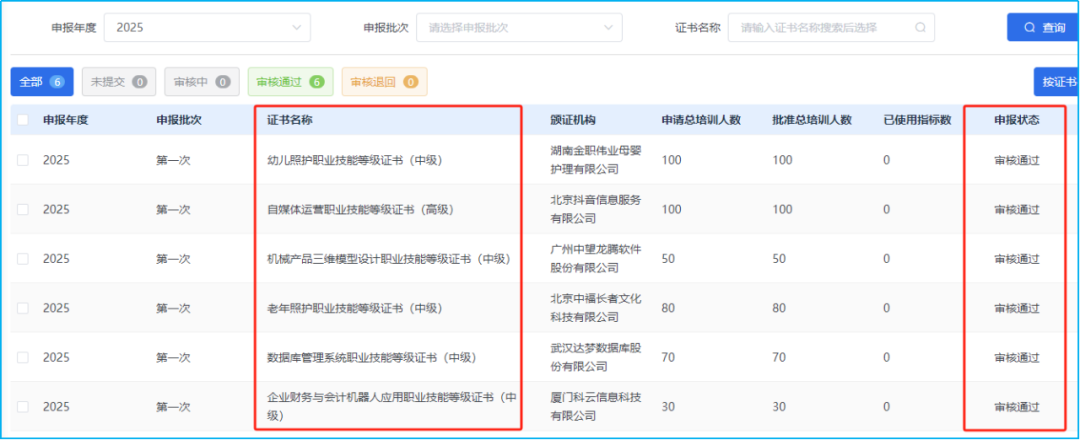Click the 申报状态 column header
Screen dimensions: 1080x440
pyautogui.click(x=1016, y=120)
